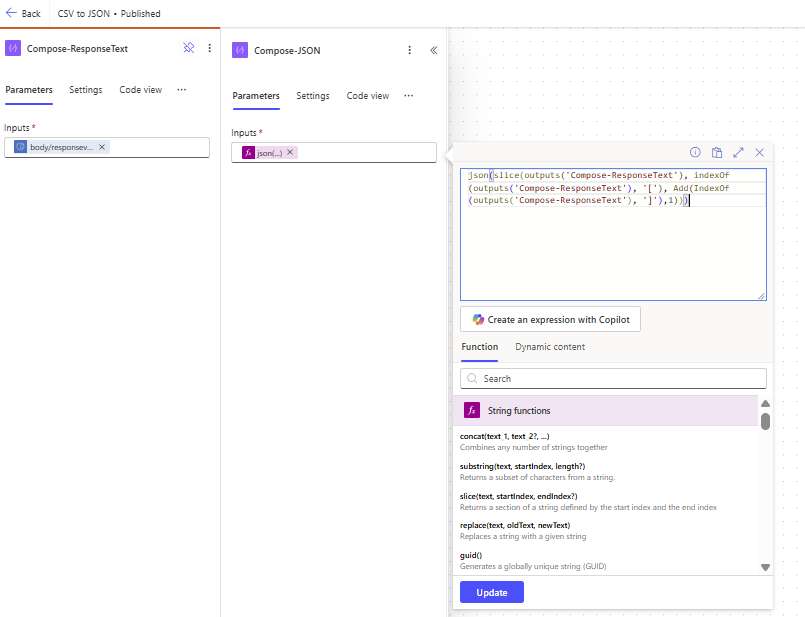The height and width of the screenshot is (617, 805).
Task: Click the expression editor resize handle
Action: click(x=761, y=296)
